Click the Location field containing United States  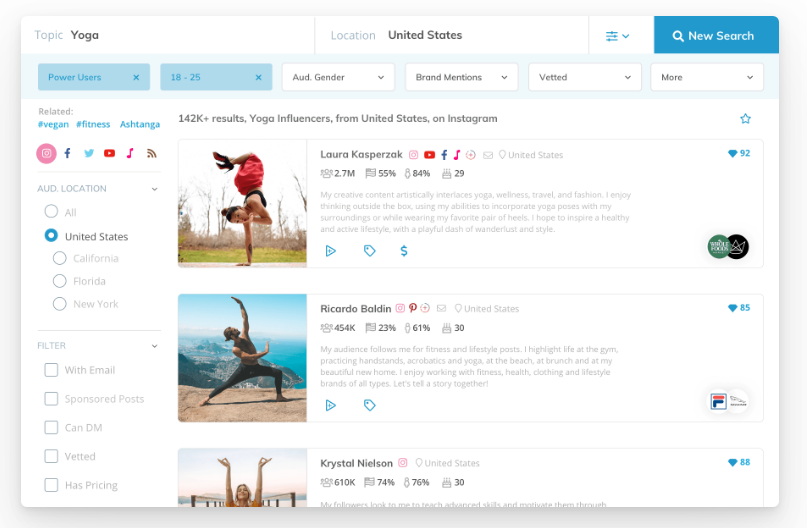coord(451,35)
